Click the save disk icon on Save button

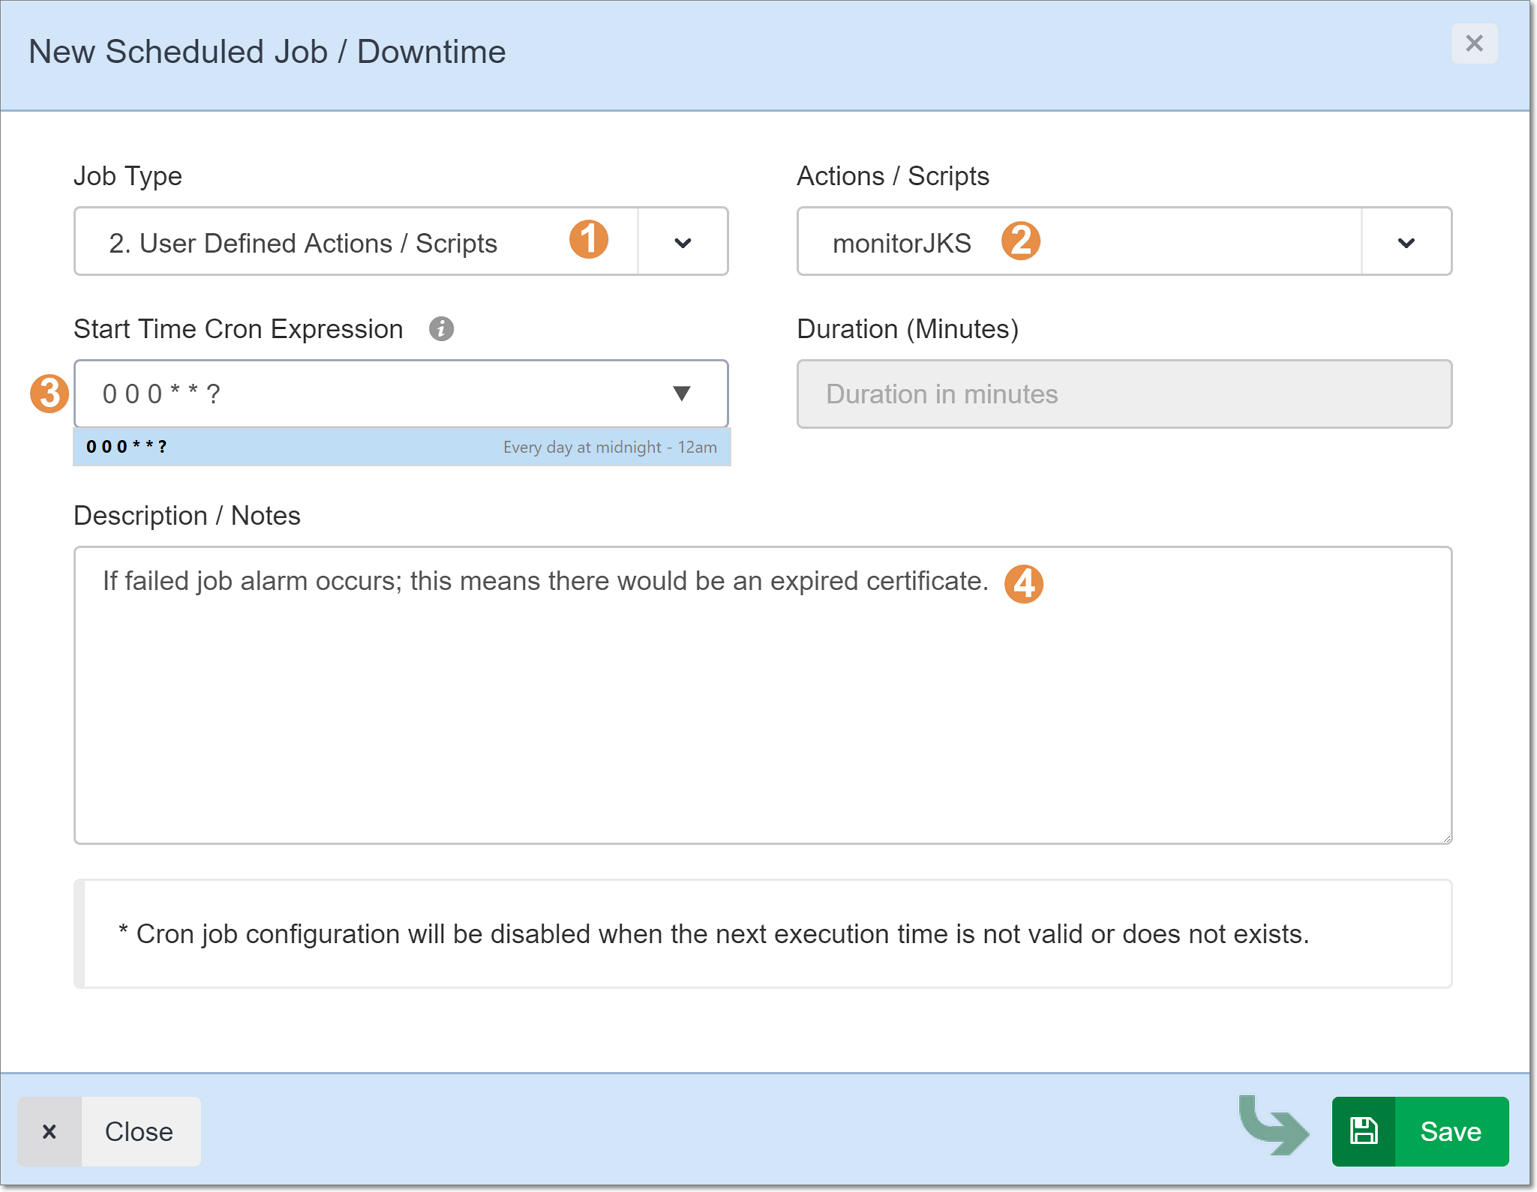click(x=1363, y=1131)
